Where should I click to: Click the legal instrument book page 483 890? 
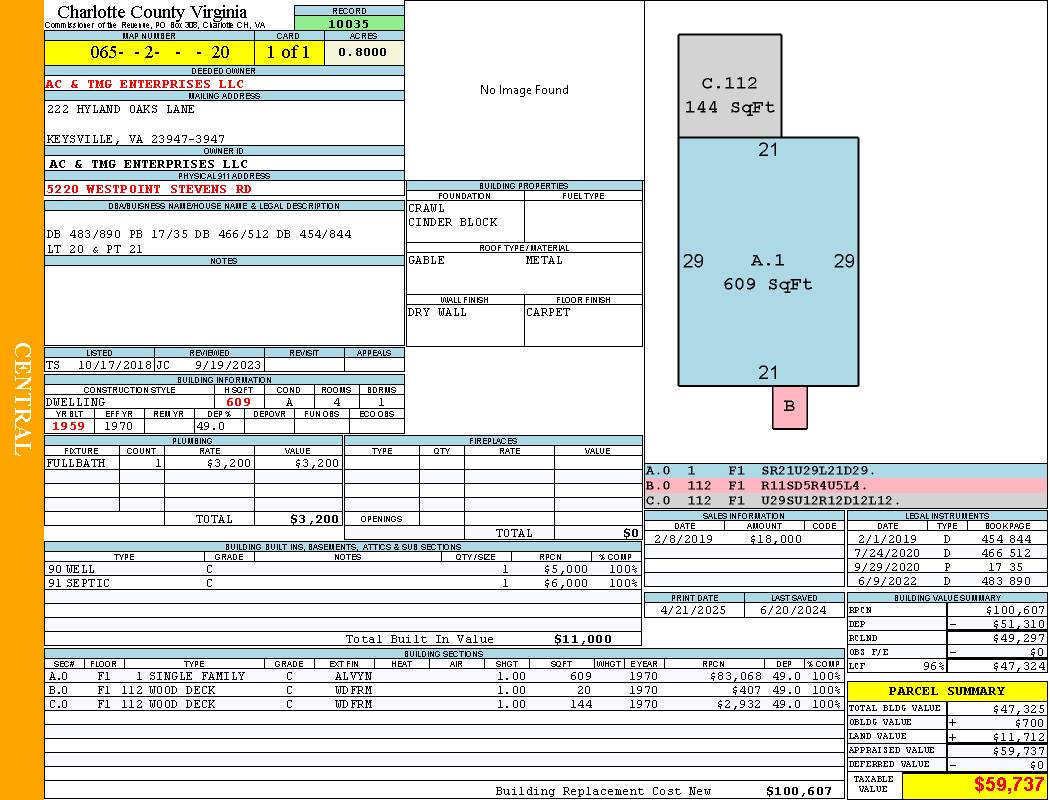click(x=1007, y=581)
